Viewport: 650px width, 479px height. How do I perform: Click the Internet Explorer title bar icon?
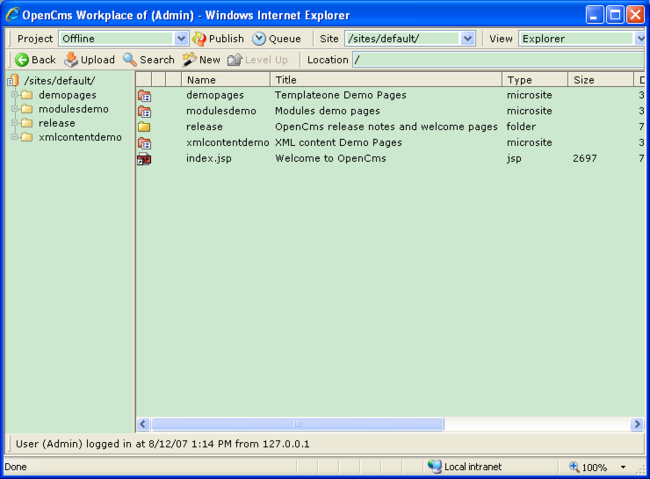[13, 15]
